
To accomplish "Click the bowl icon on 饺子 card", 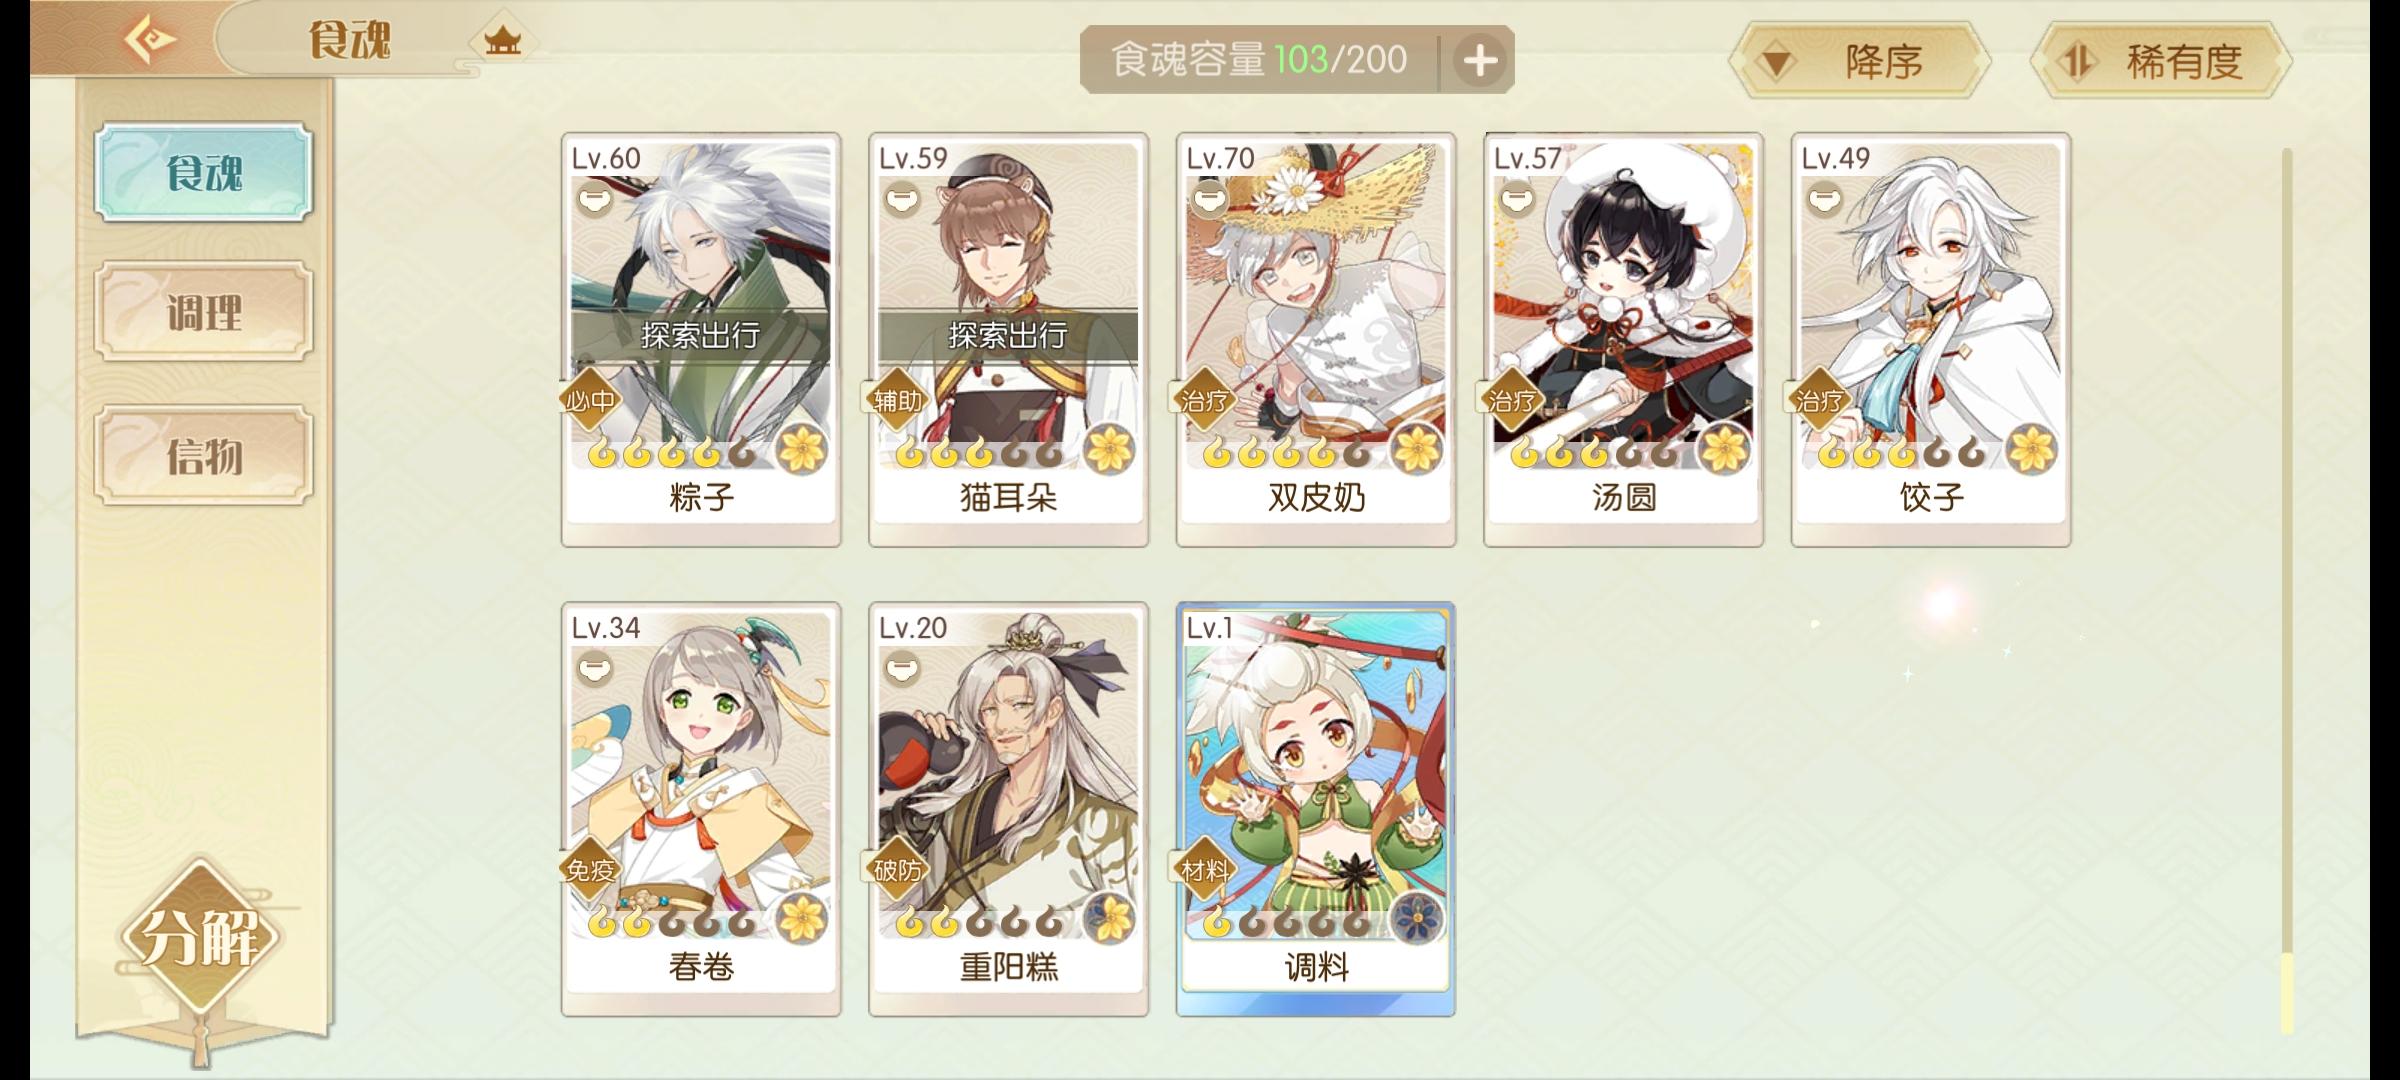I will tap(1824, 200).
